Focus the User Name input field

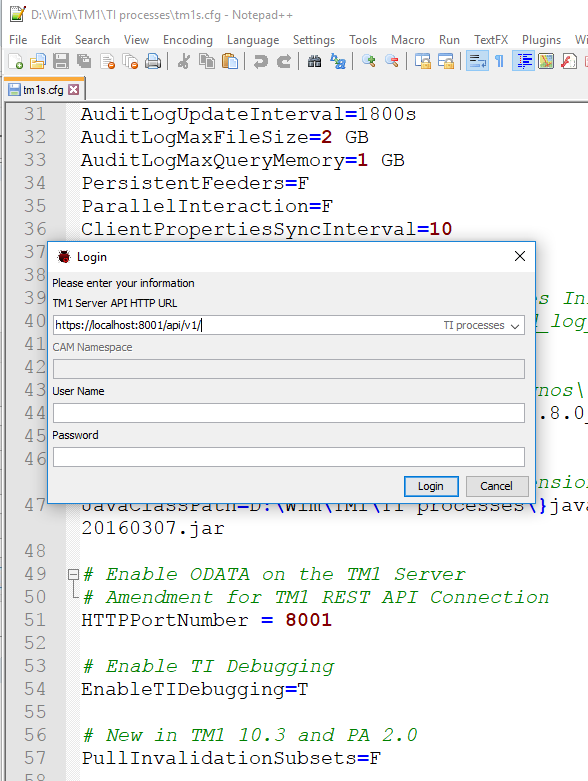click(x=289, y=413)
